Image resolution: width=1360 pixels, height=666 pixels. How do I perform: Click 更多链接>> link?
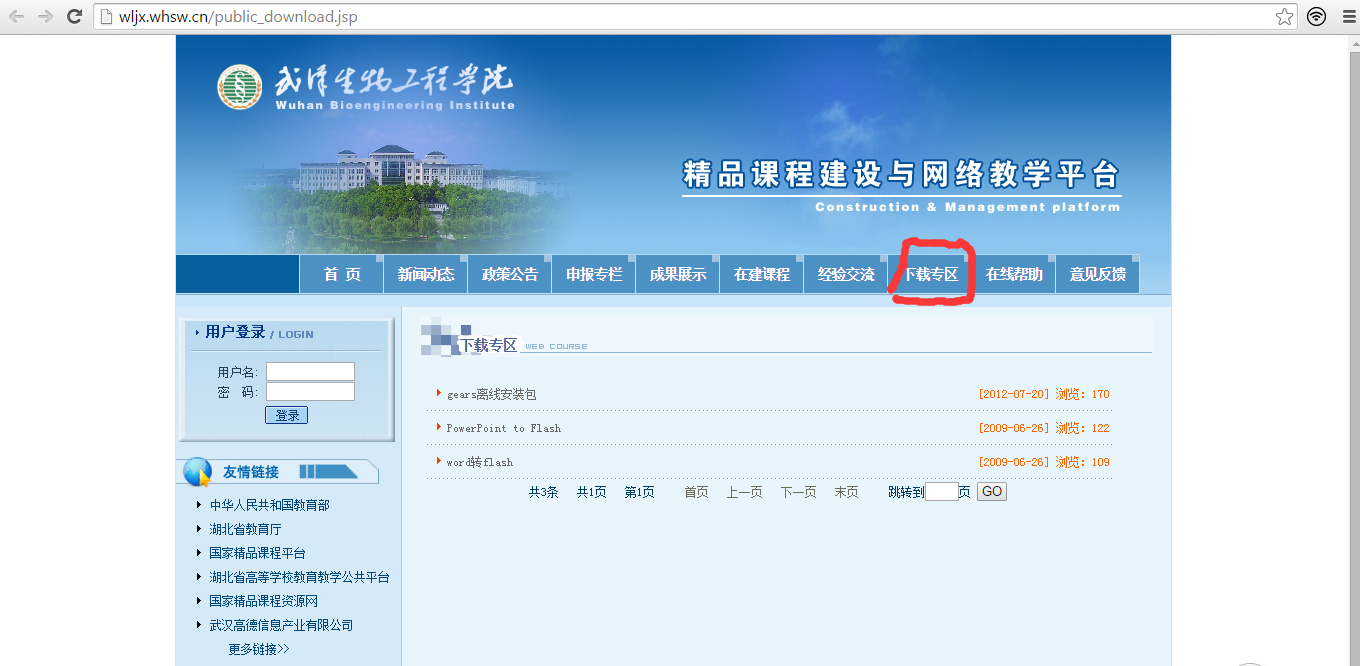click(259, 649)
